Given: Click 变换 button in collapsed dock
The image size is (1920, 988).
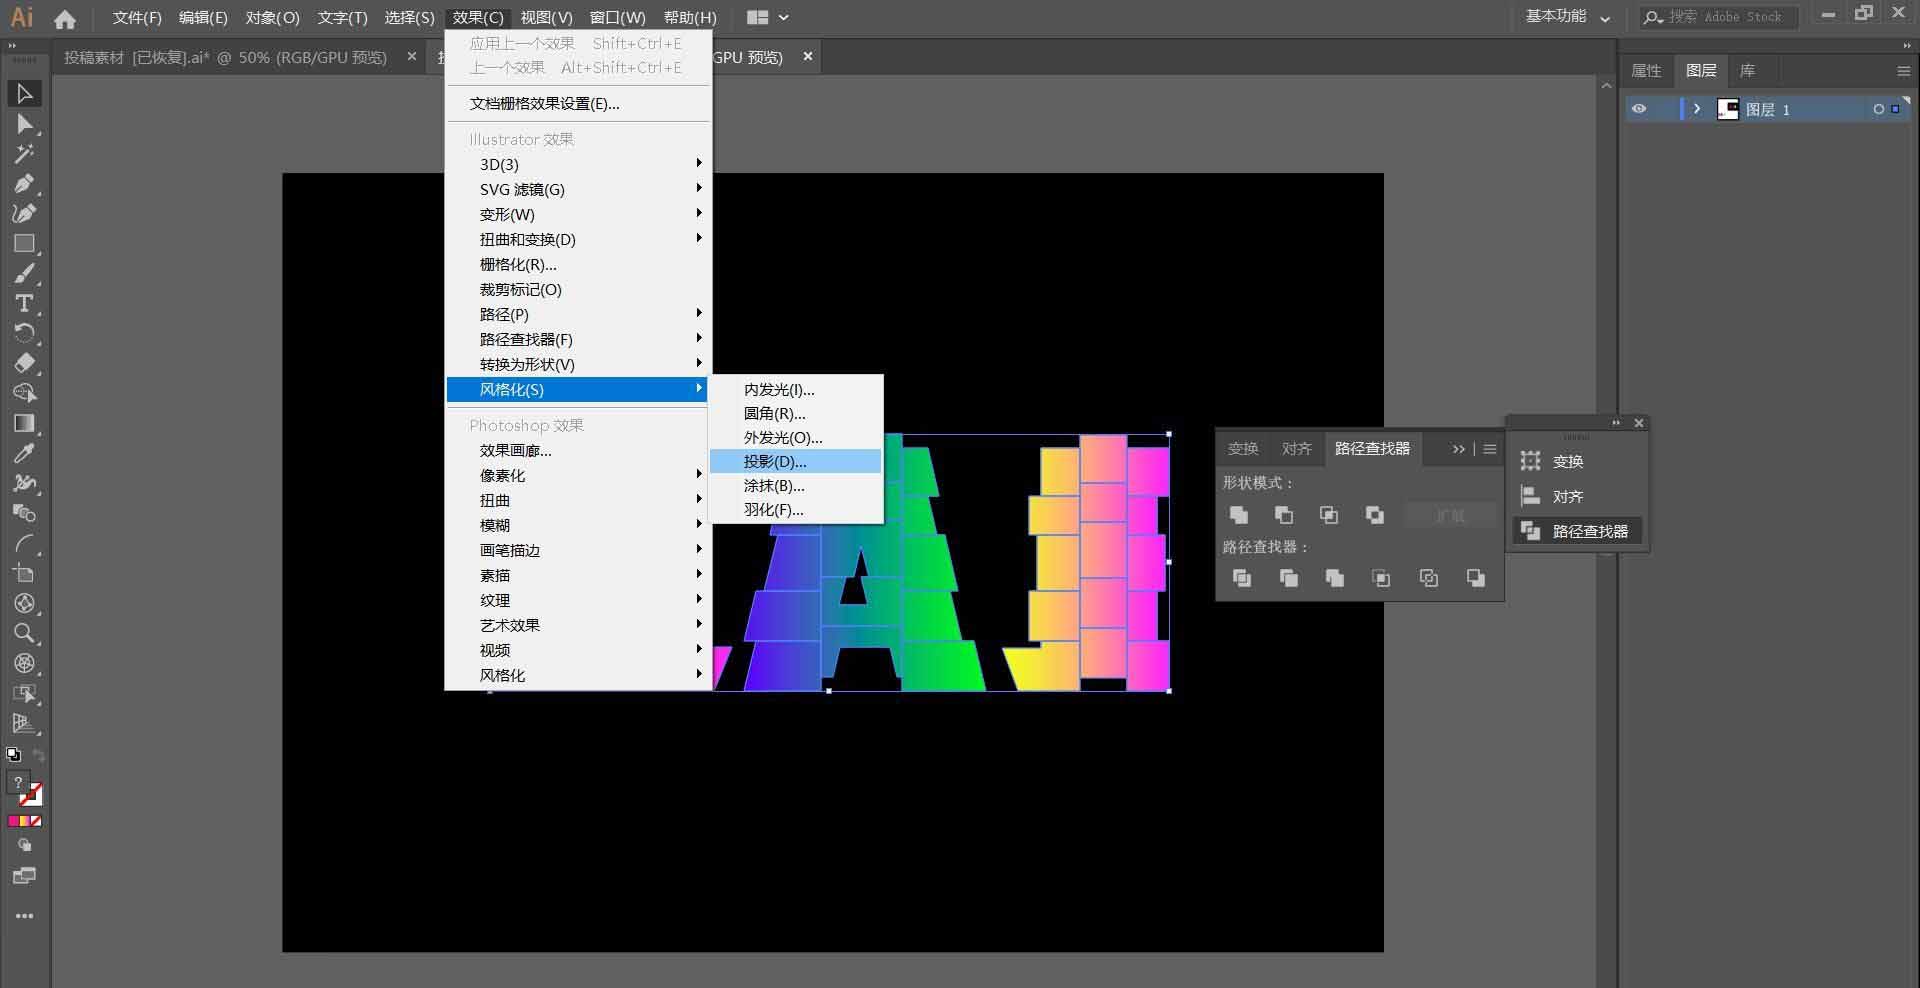Looking at the screenshot, I should [1577, 461].
